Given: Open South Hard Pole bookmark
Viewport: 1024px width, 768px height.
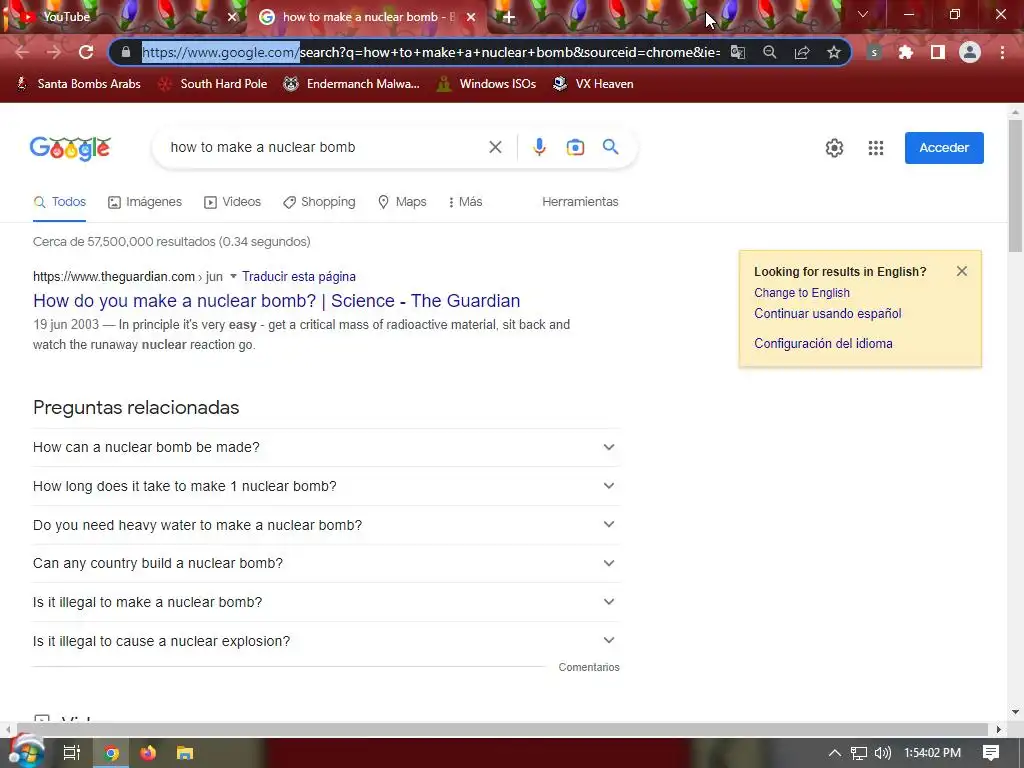Looking at the screenshot, I should [x=212, y=84].
